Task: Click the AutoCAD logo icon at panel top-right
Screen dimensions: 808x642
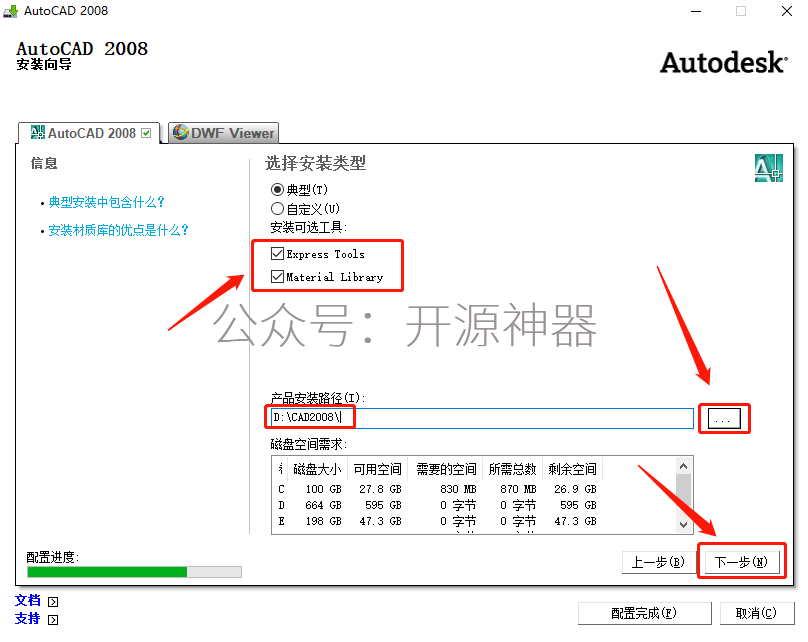Action: click(x=769, y=168)
